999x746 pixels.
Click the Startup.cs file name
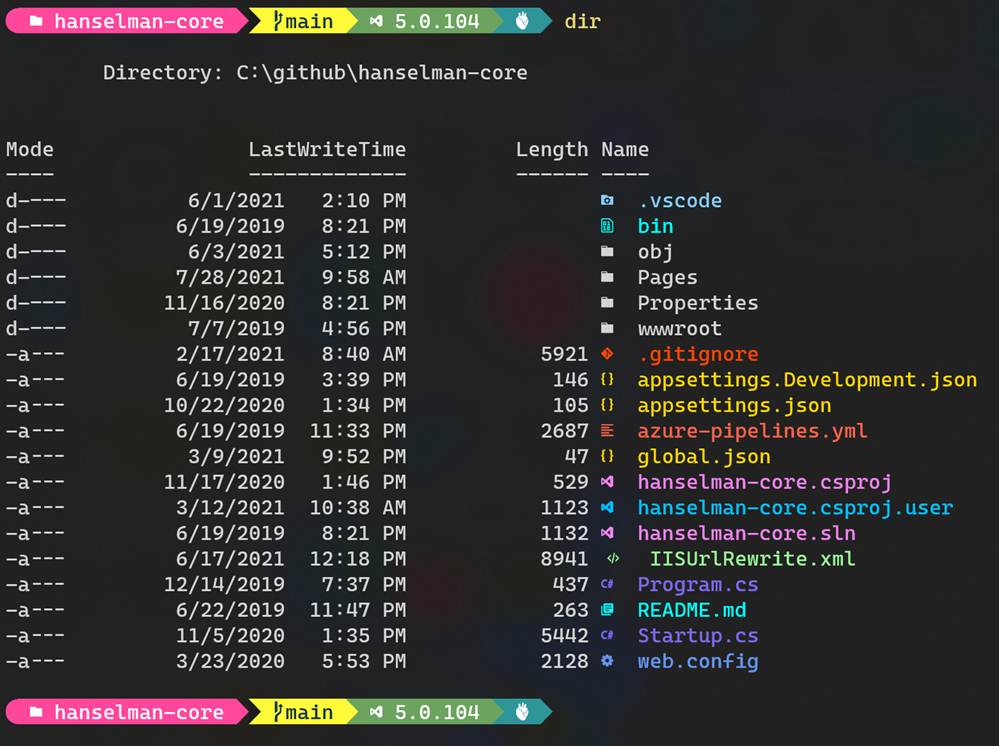pyautogui.click(x=697, y=636)
